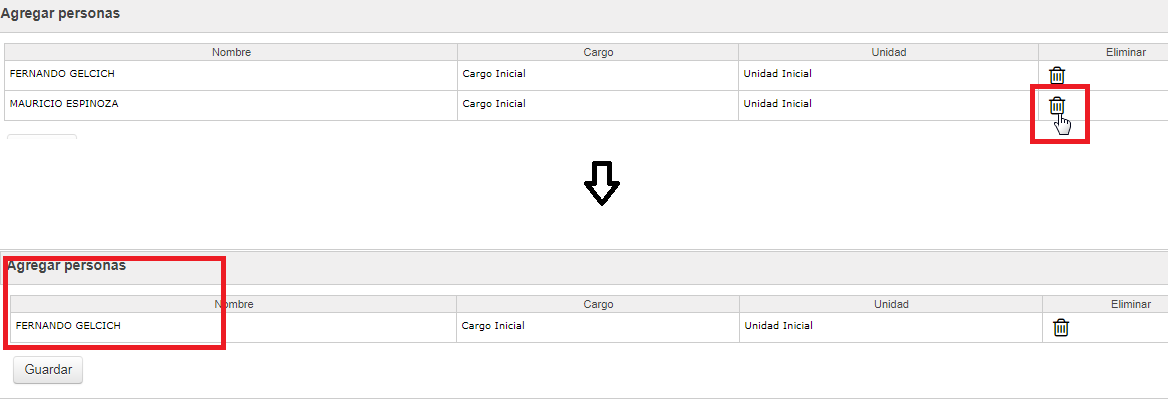Click Unidad column header in the single-row table
The image size is (1168, 404).
(x=891, y=304)
